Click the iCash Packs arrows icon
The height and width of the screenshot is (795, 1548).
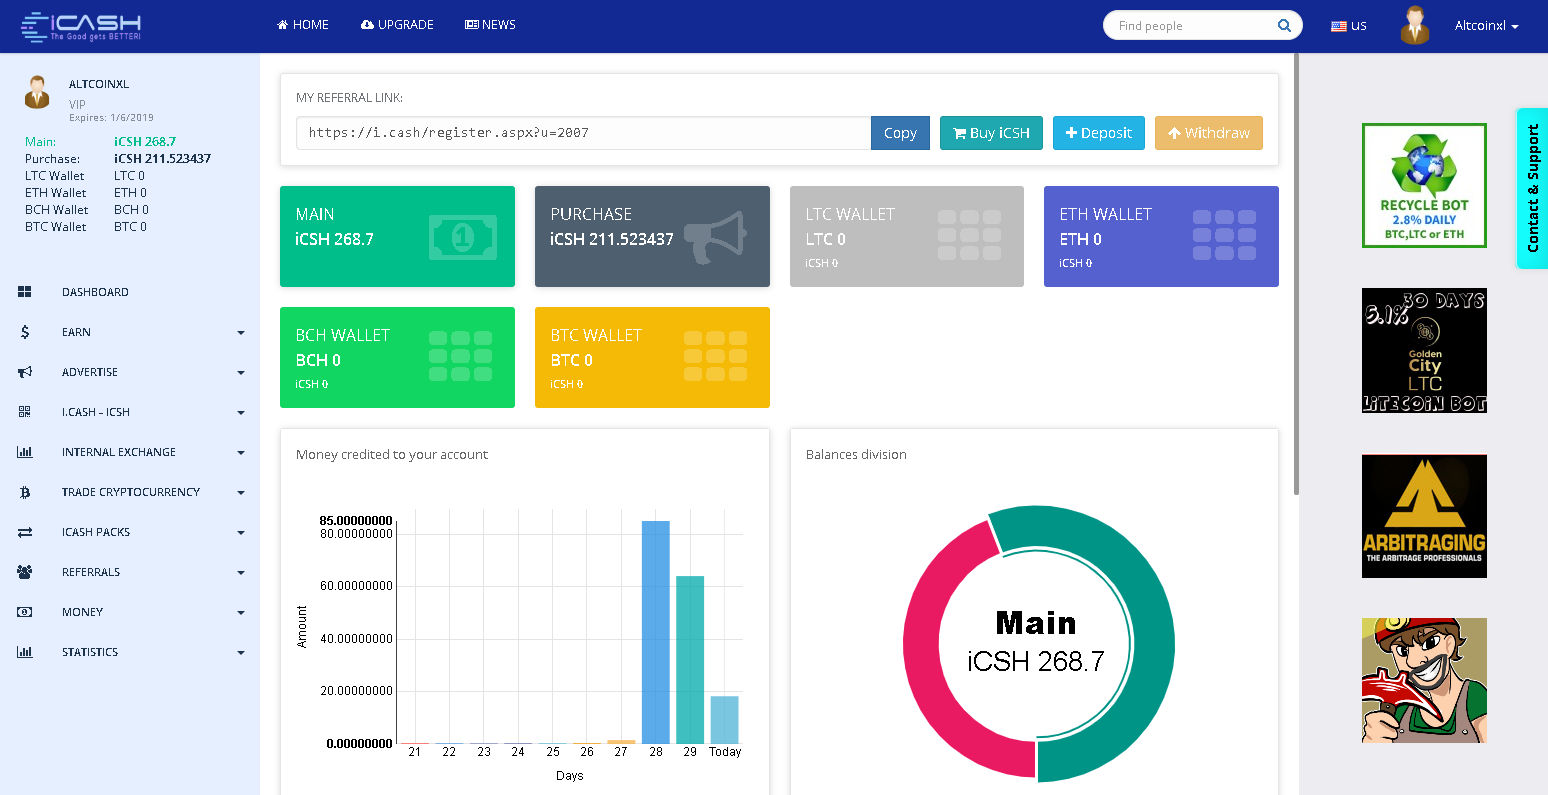click(x=25, y=532)
